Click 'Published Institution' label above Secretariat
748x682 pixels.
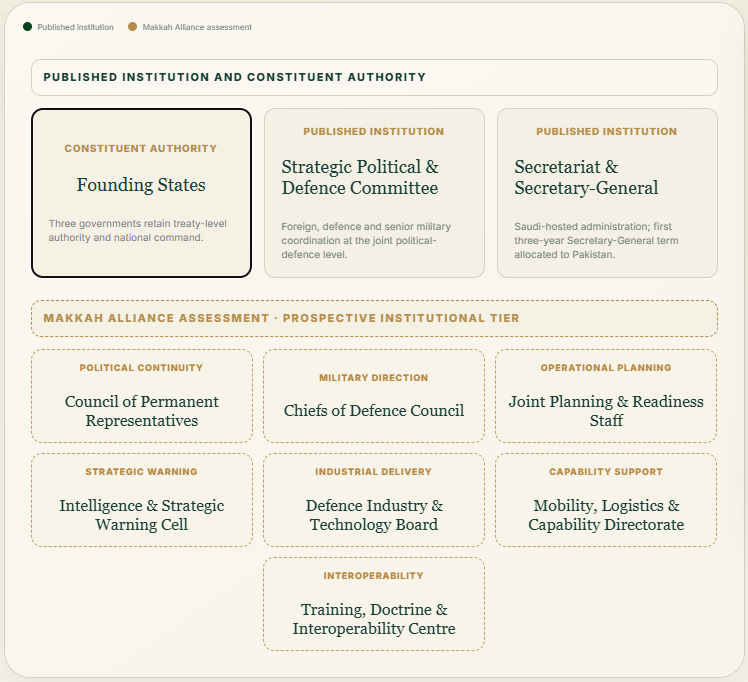coord(606,131)
